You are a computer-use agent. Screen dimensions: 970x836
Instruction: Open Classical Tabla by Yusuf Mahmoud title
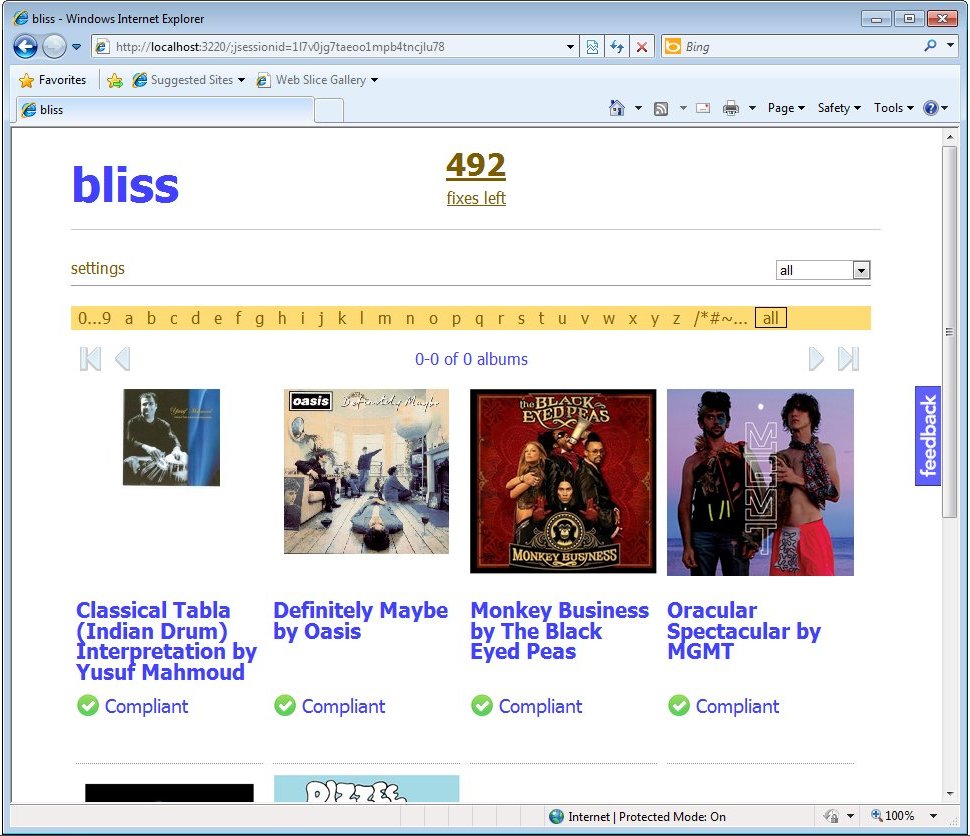click(166, 641)
